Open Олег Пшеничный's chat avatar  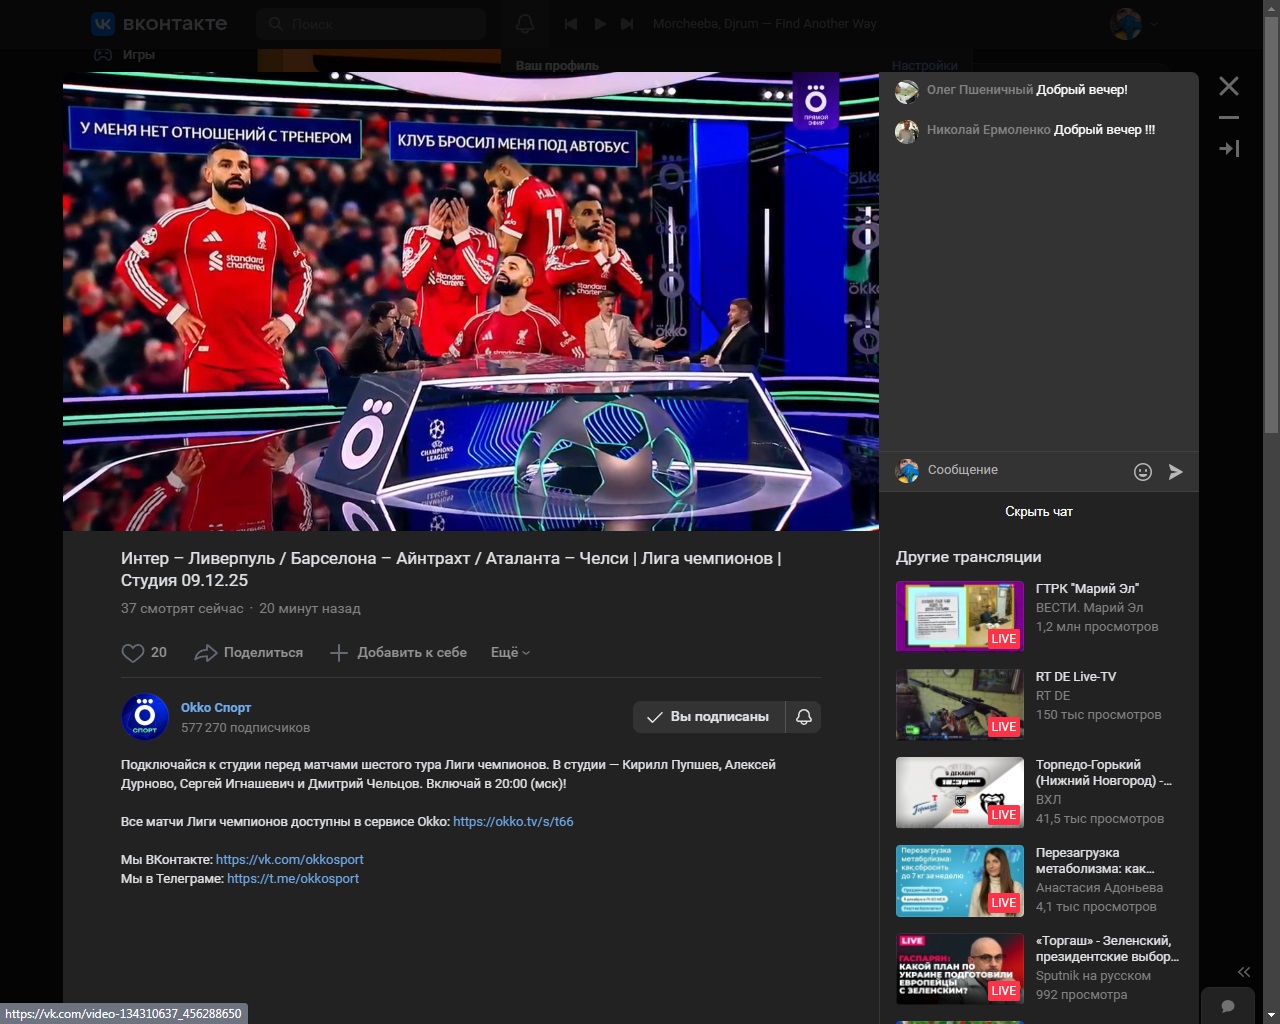(x=907, y=92)
